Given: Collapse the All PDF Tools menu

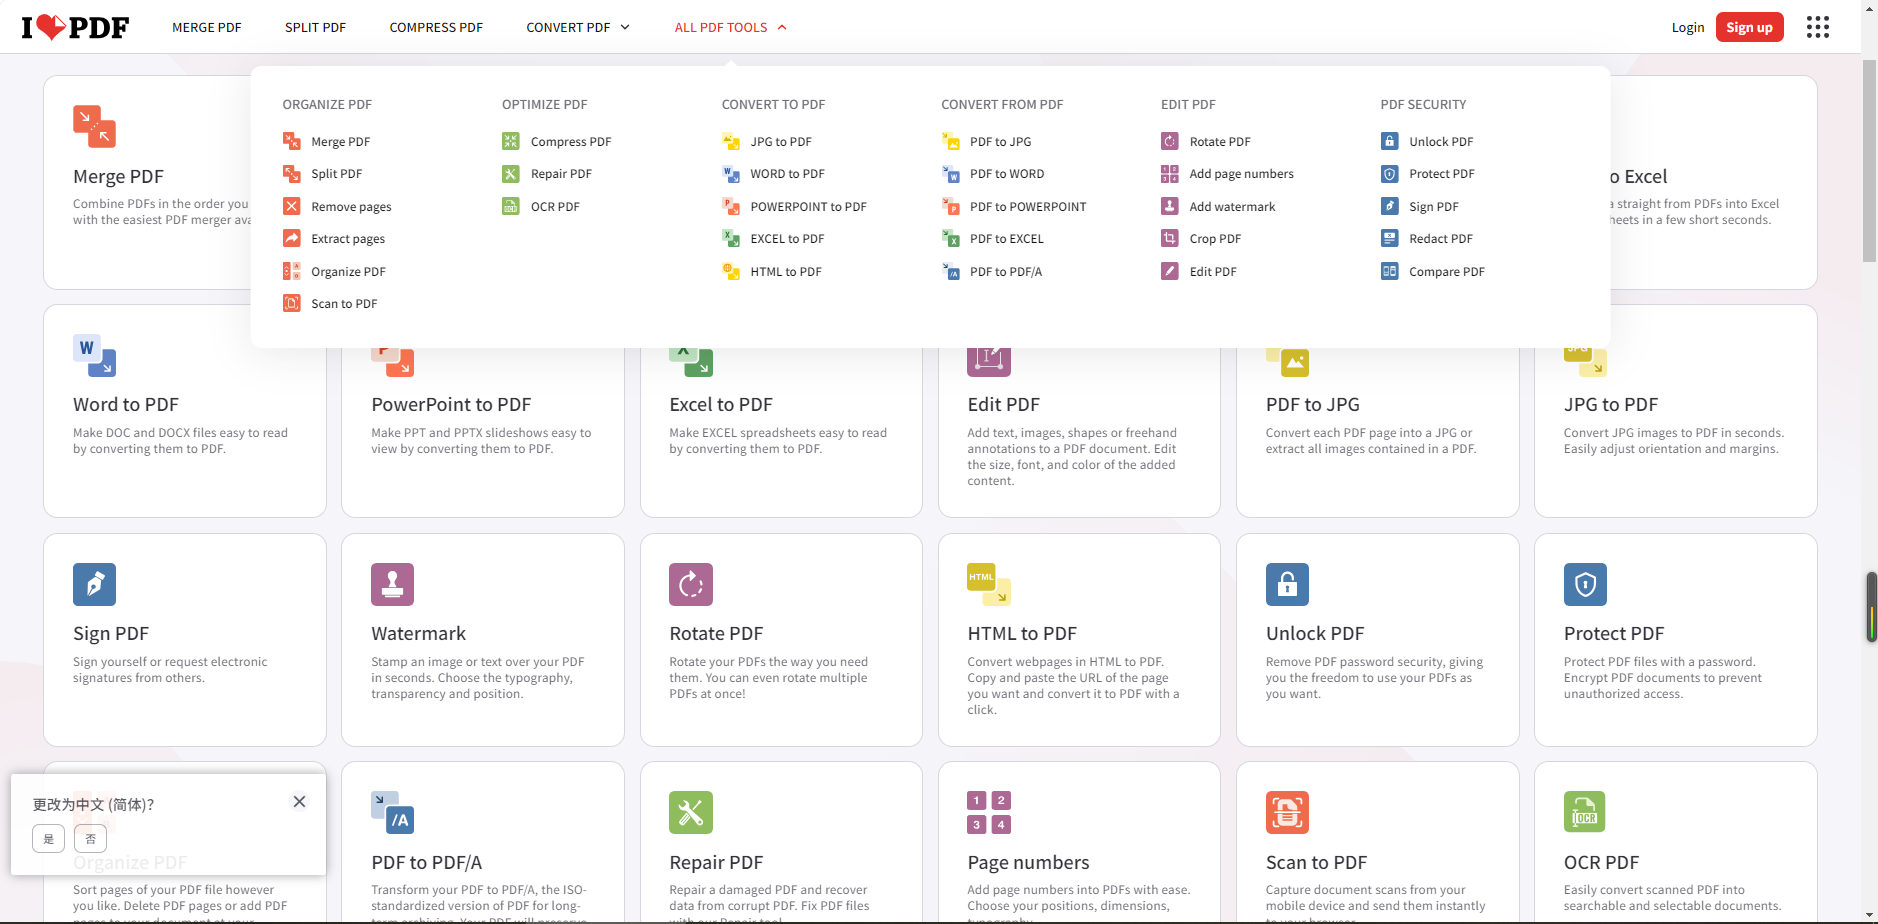Looking at the screenshot, I should click(730, 27).
